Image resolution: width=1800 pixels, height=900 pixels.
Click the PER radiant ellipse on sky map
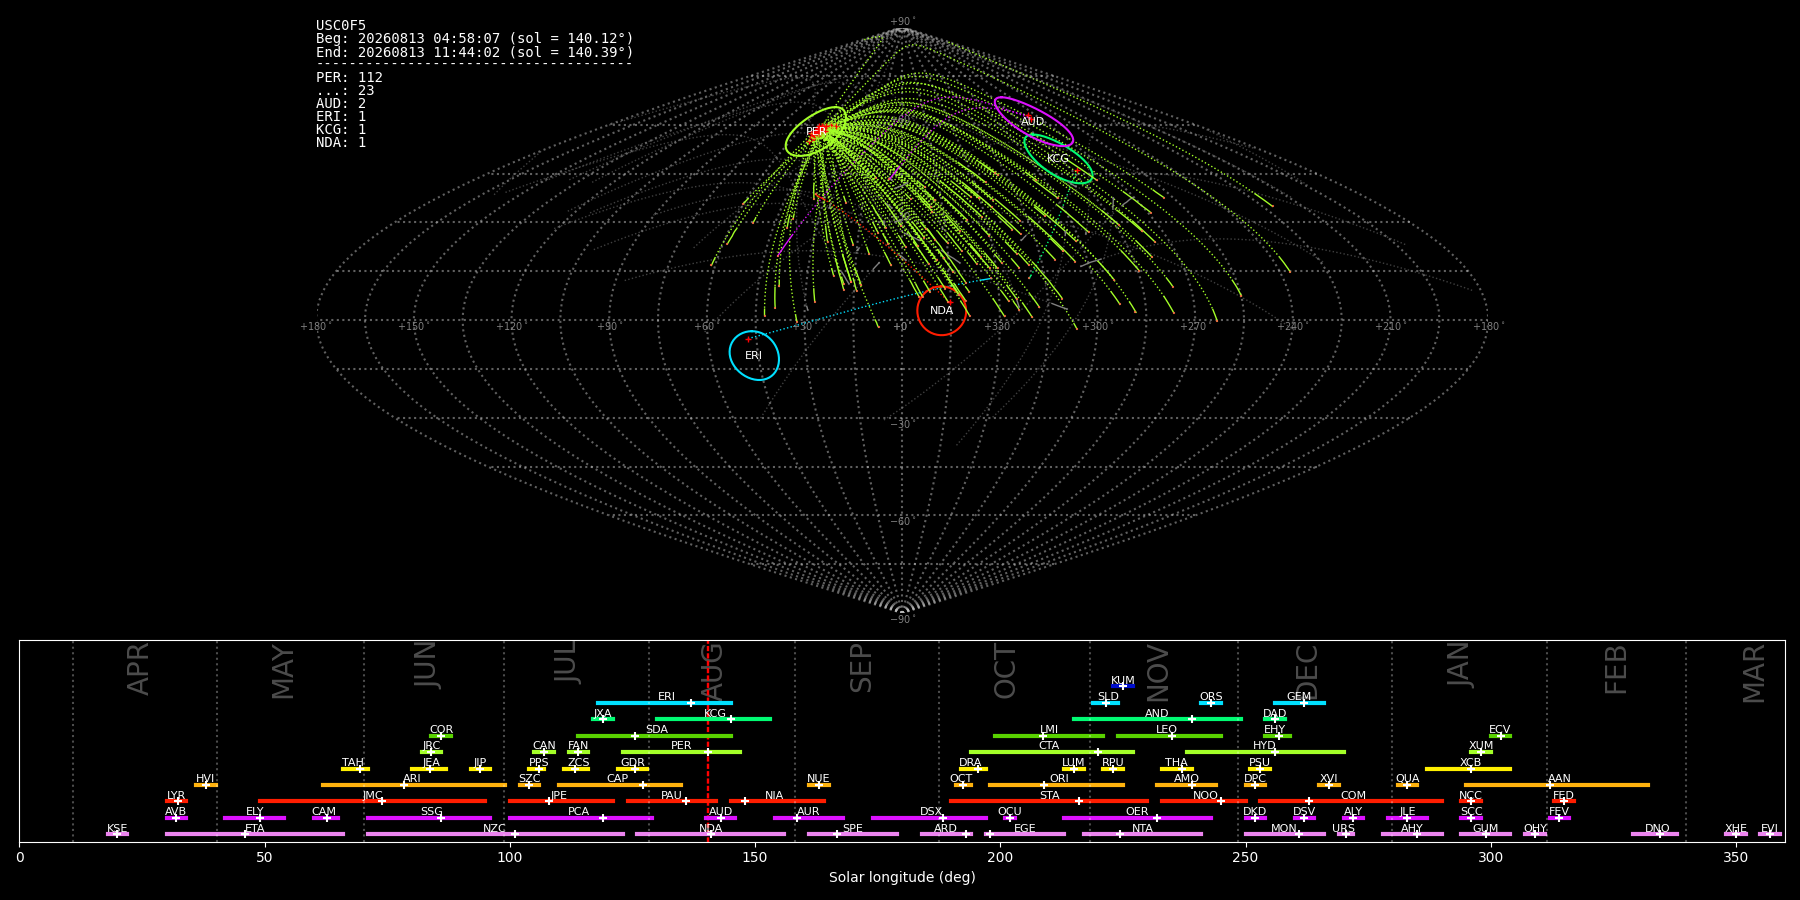[x=816, y=131]
